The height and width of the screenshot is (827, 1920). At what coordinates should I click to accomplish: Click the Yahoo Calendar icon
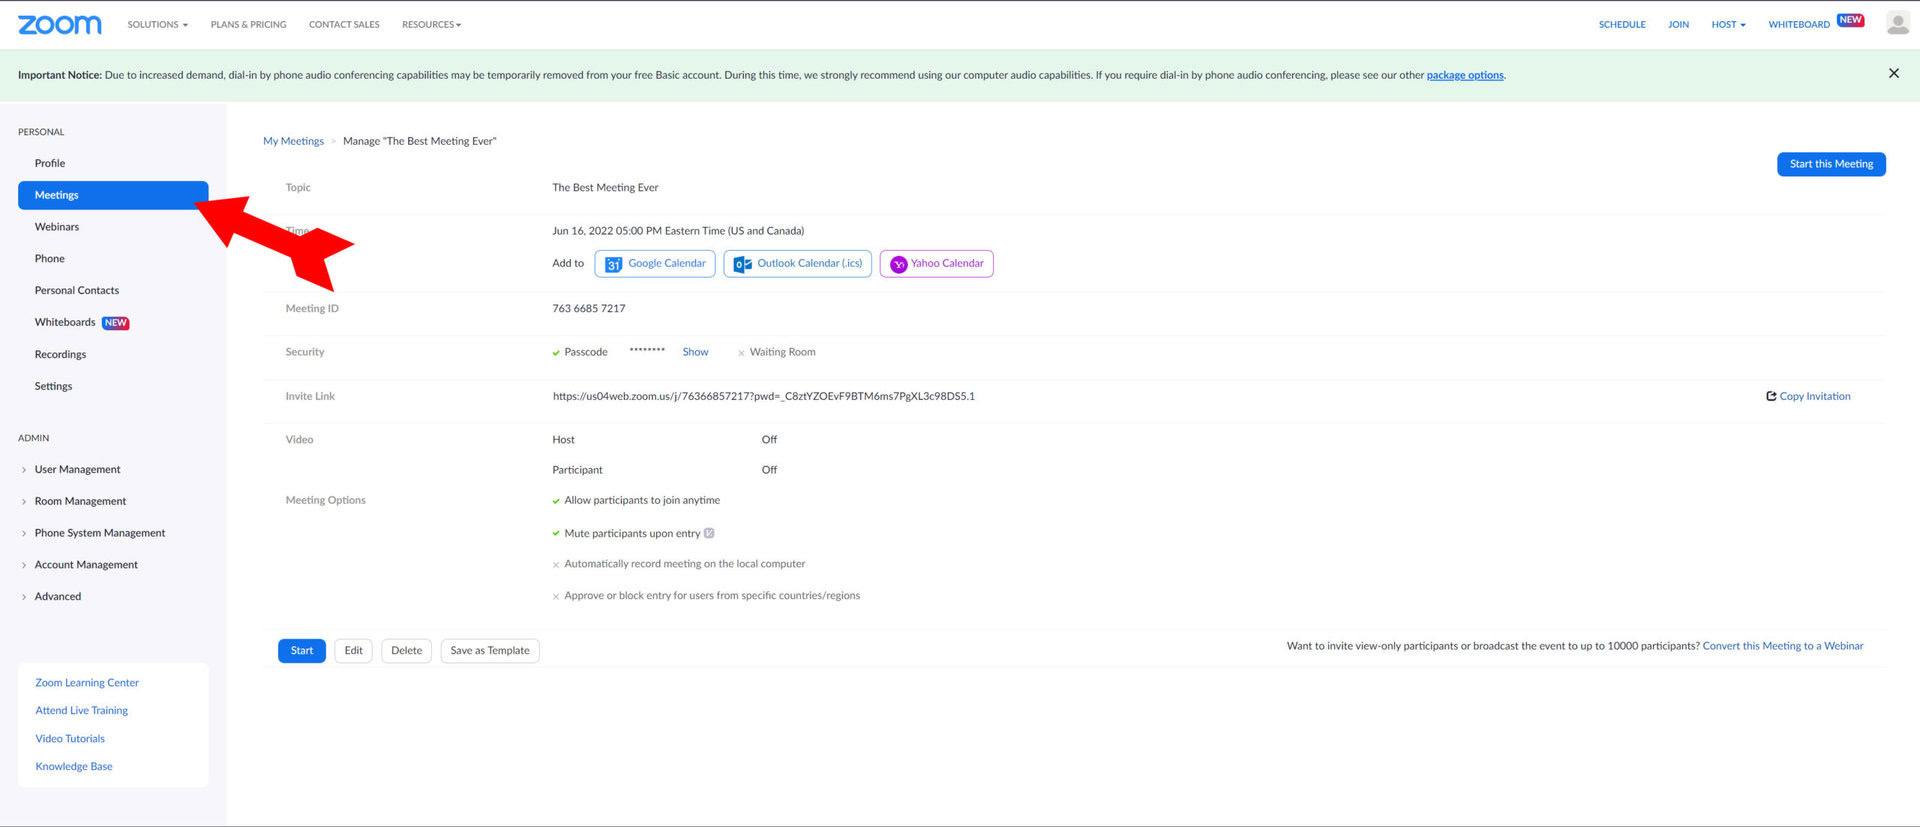(x=898, y=264)
